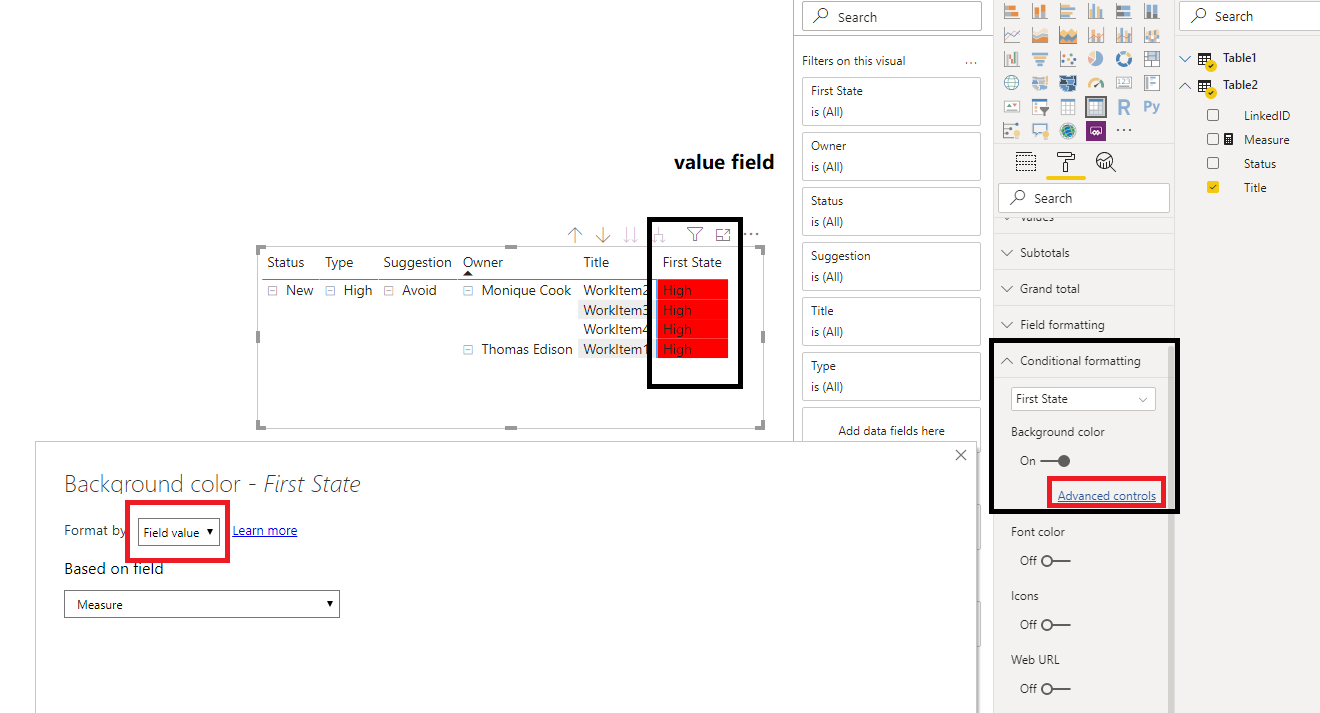Enable the Icons toggle
Screen dimensions: 1320x713
(1056, 625)
